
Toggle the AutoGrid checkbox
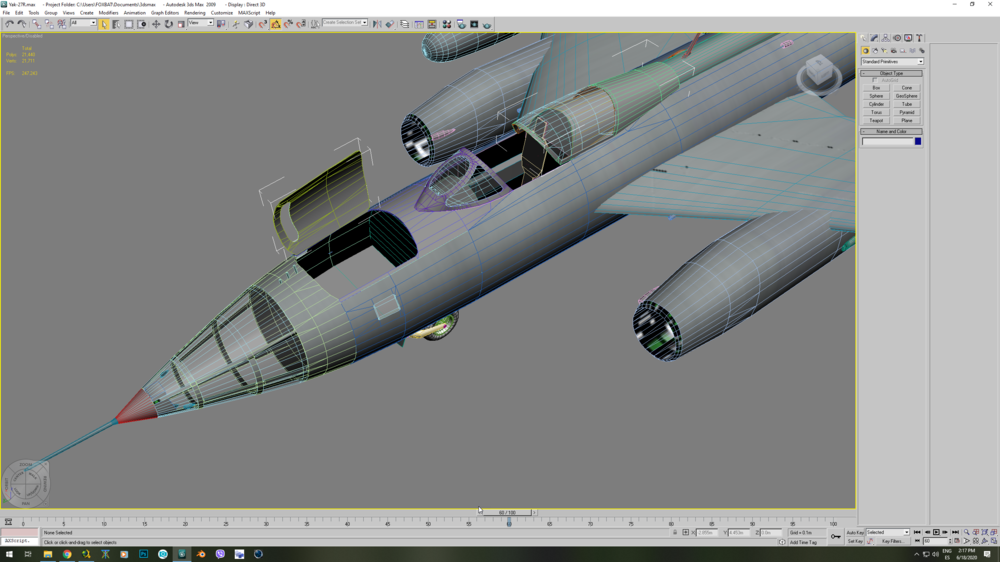pyautogui.click(x=875, y=80)
